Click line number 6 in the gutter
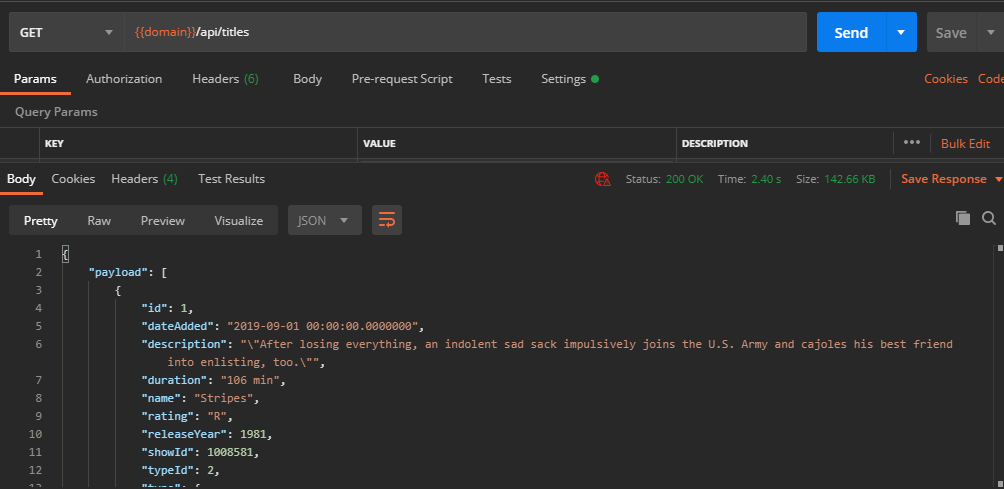 (x=38, y=344)
